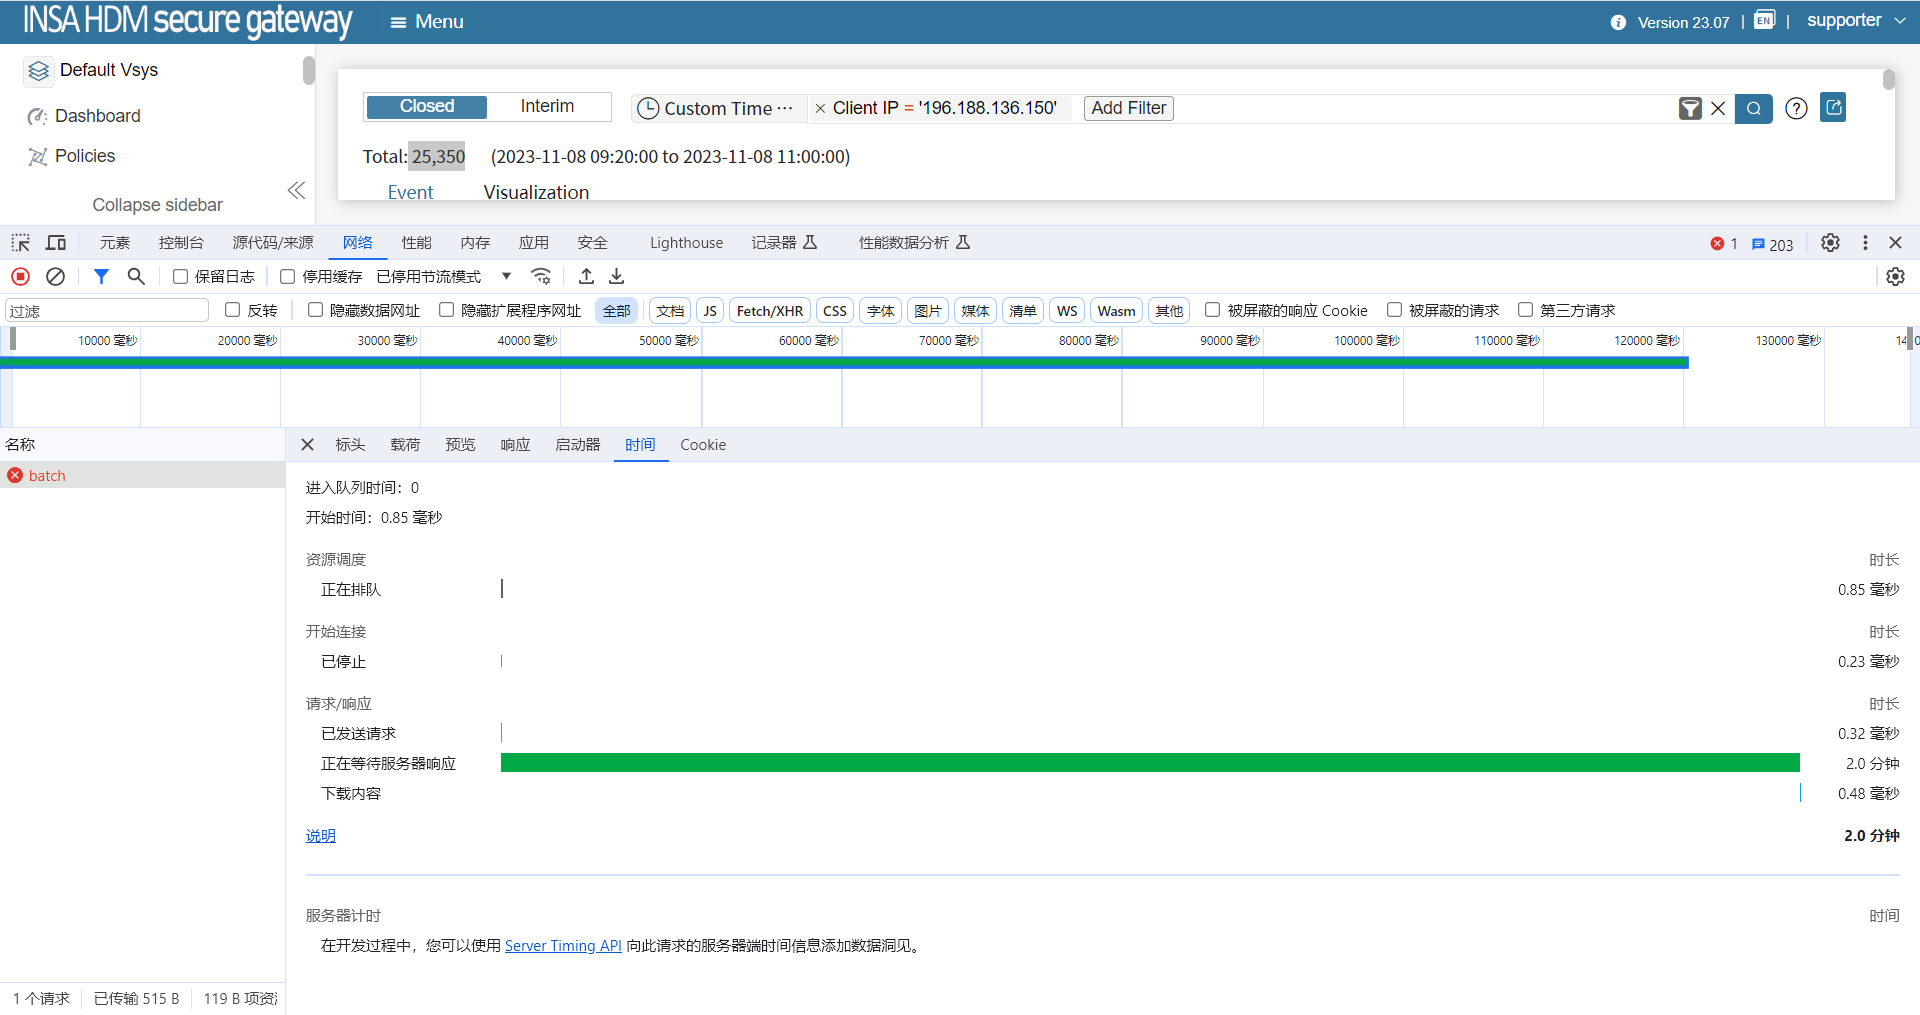Screen dimensions: 1920x1015
Task: Click the inspect element picker icon
Action: pyautogui.click(x=20, y=243)
